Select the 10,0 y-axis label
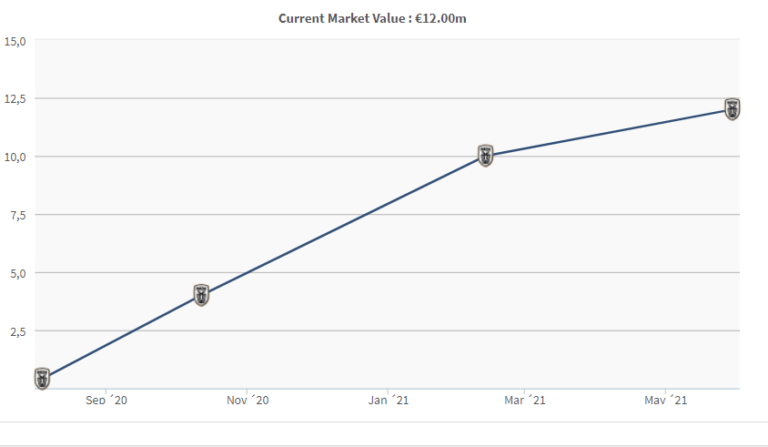This screenshot has height=447, width=768. coord(15,157)
